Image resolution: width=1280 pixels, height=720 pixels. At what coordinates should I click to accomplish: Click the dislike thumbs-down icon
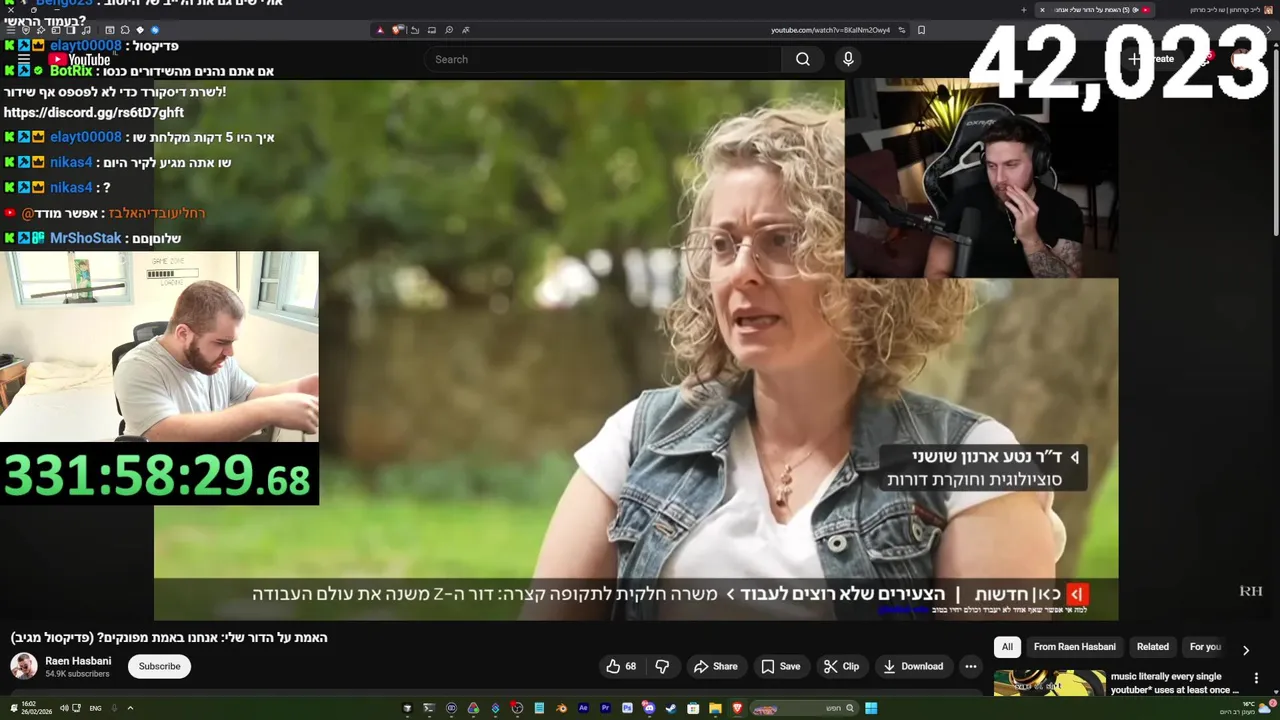662,666
